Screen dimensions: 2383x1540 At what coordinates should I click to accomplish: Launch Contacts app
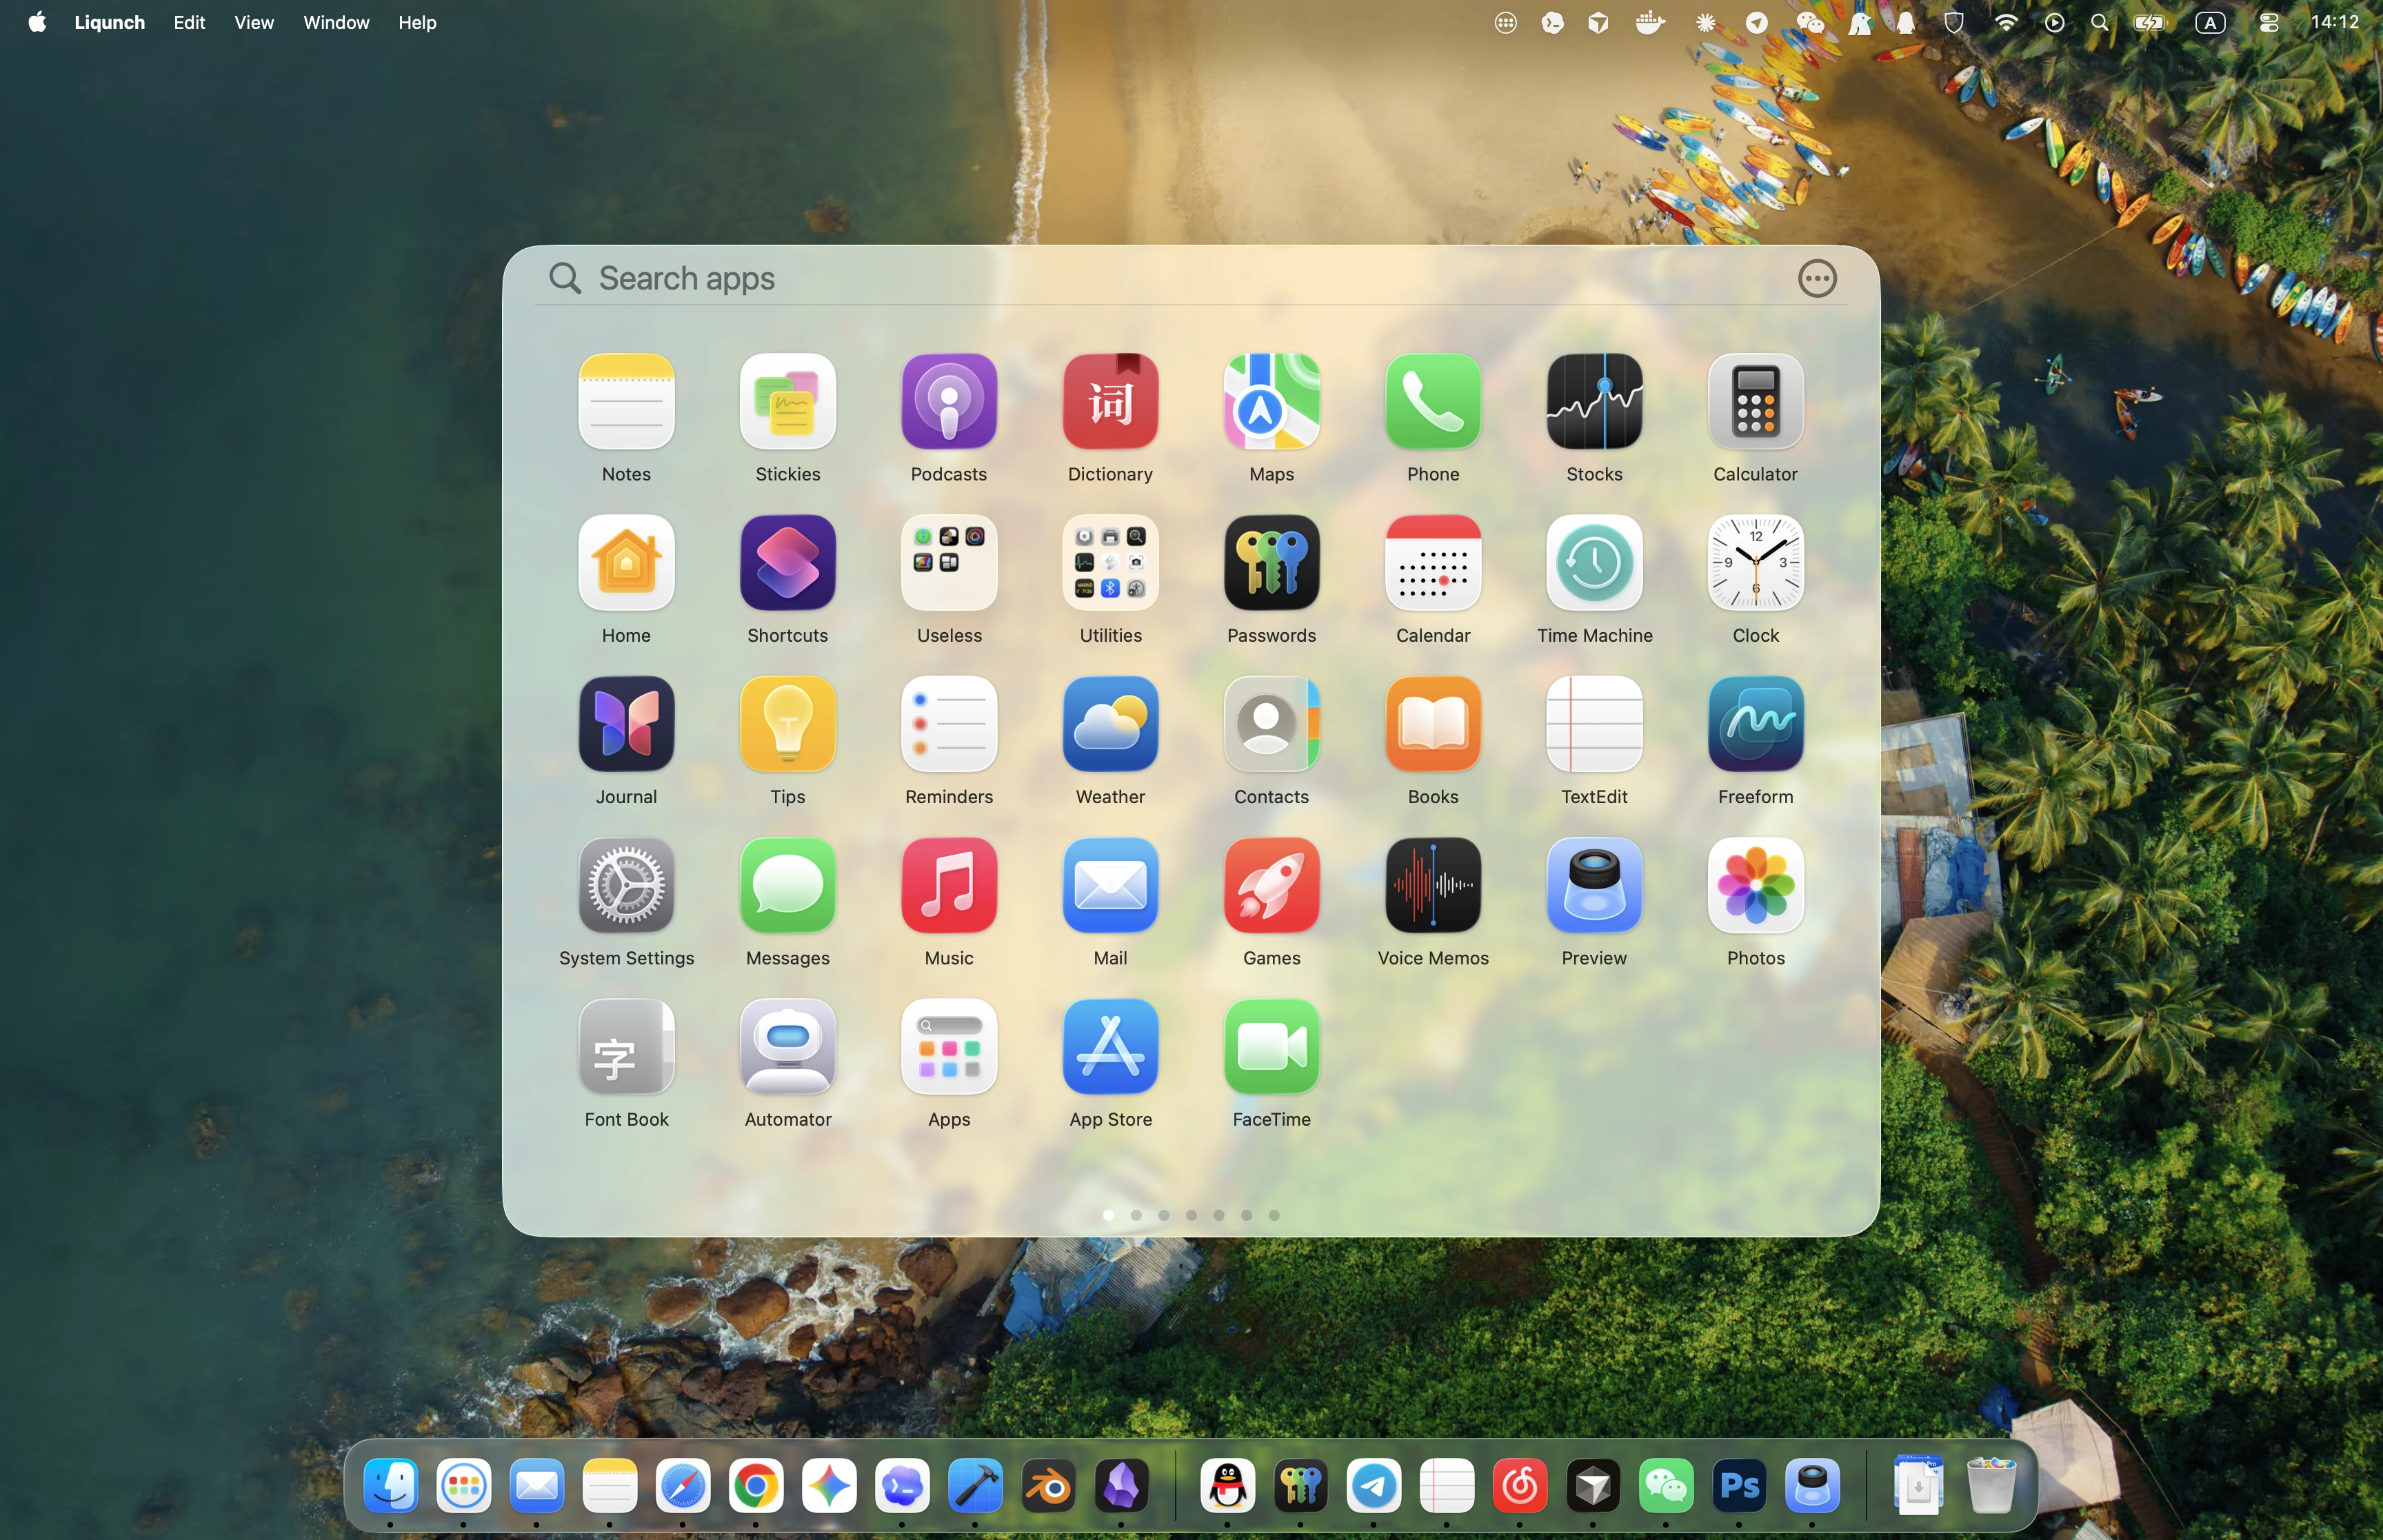click(x=1272, y=724)
